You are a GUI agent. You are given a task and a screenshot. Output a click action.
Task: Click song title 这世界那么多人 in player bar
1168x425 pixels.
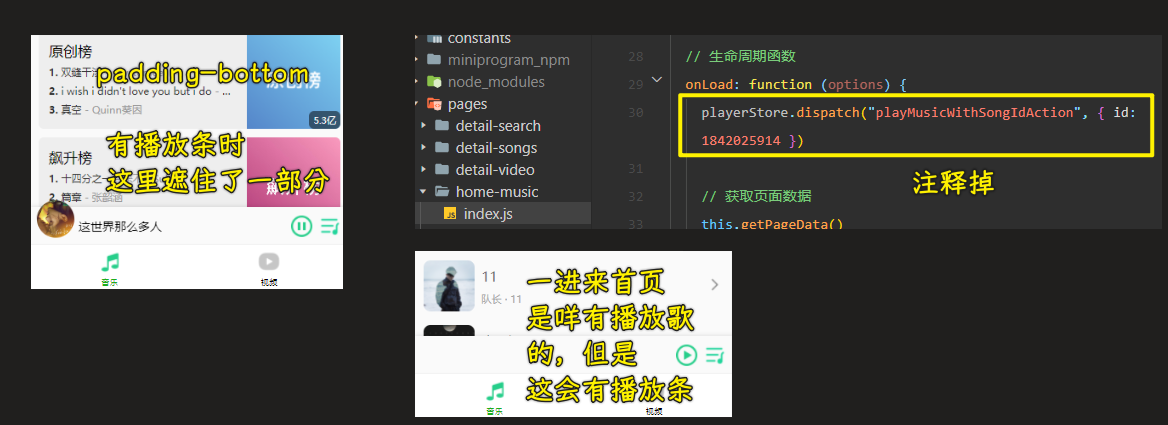(120, 226)
